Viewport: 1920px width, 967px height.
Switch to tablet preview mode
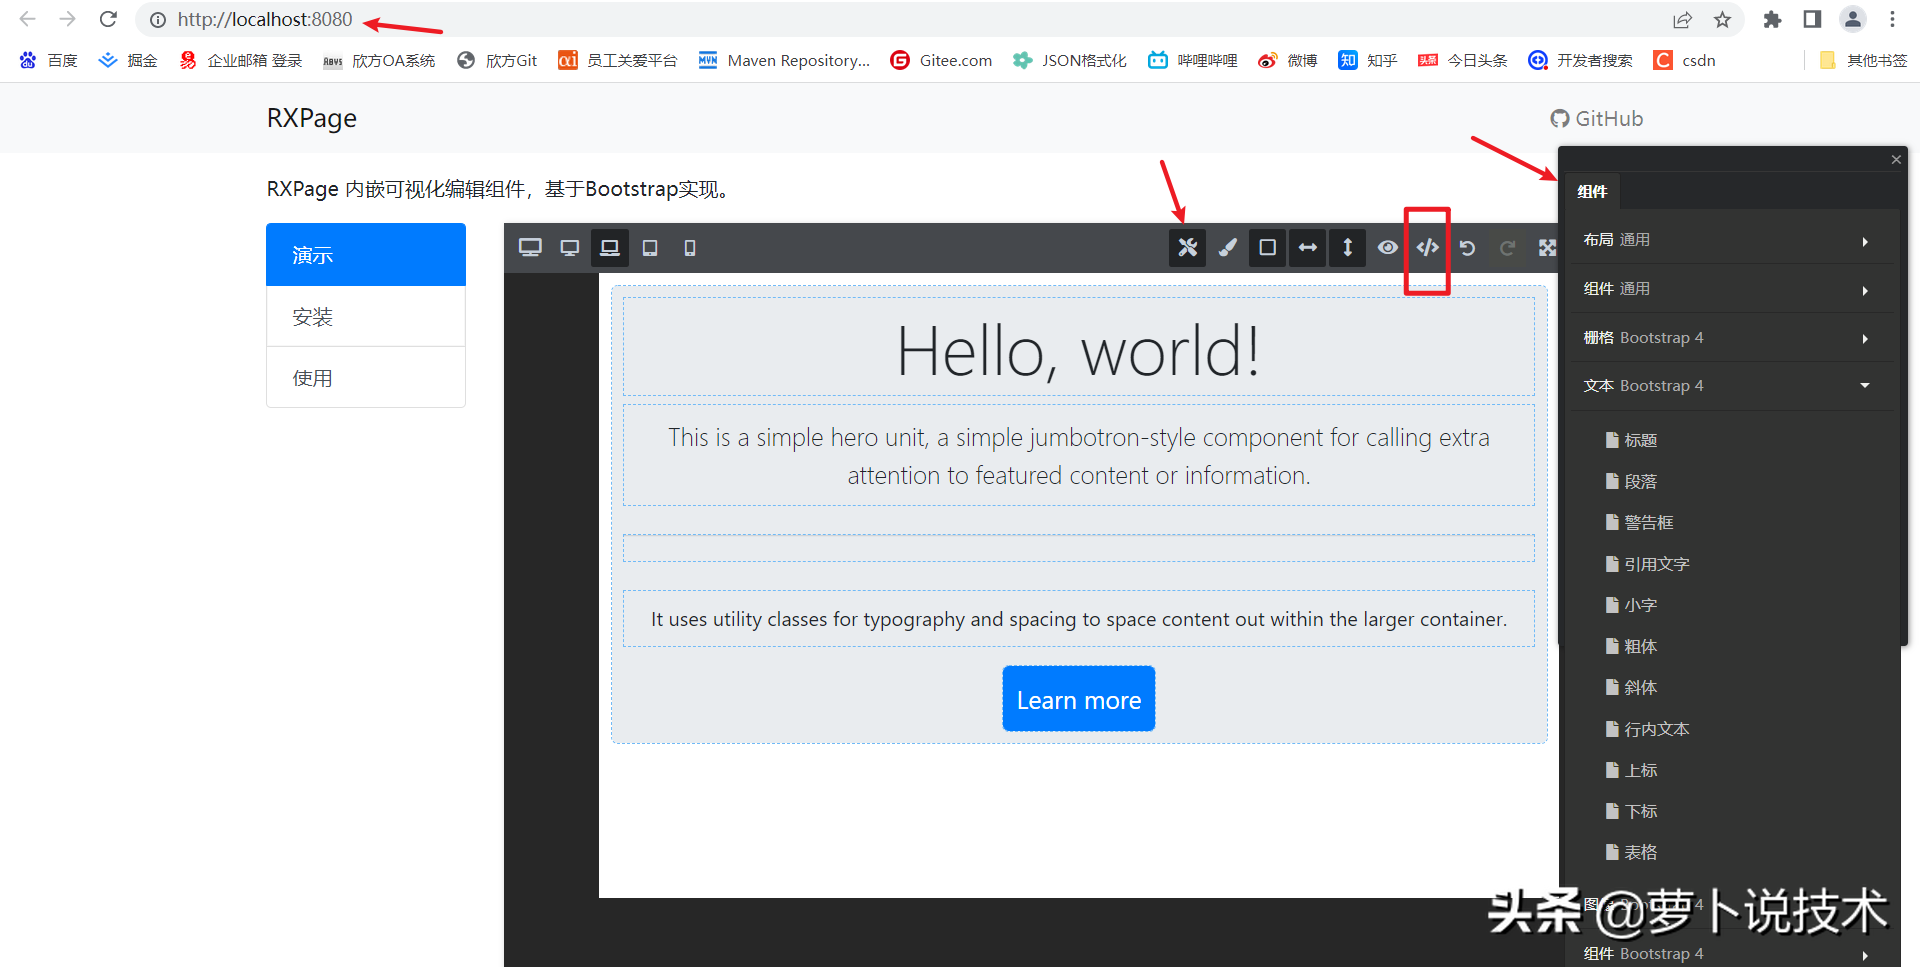pyautogui.click(x=650, y=247)
